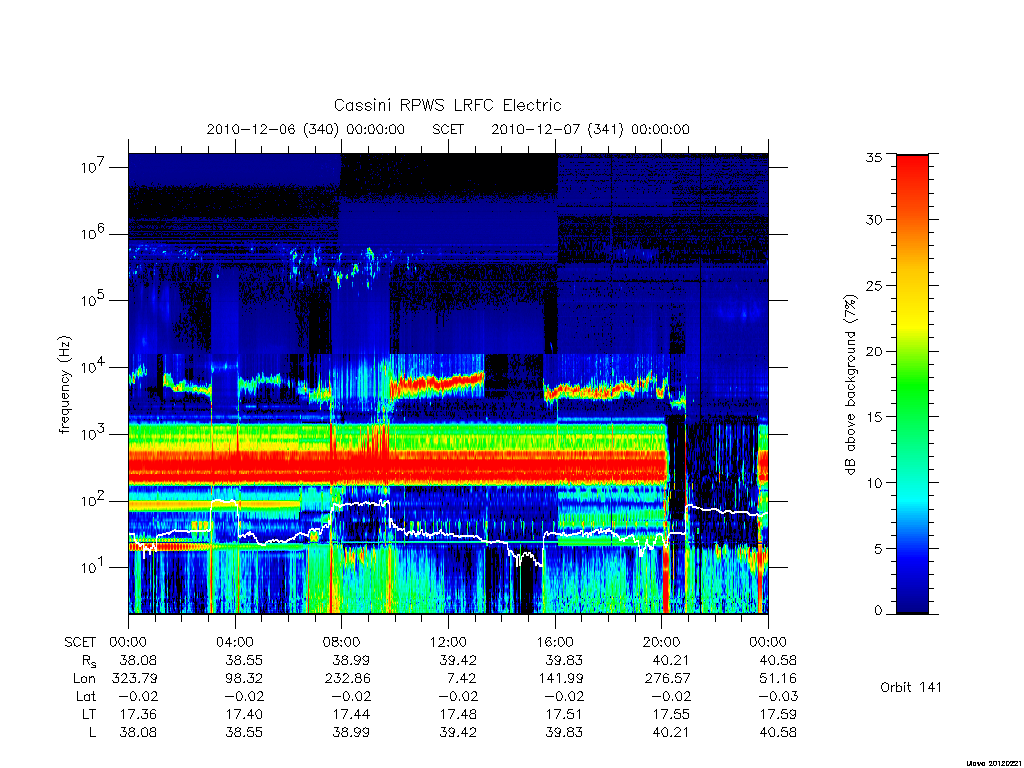Click the 10^7 frequency tick label
The image size is (1024, 768).
pyautogui.click(x=94, y=167)
